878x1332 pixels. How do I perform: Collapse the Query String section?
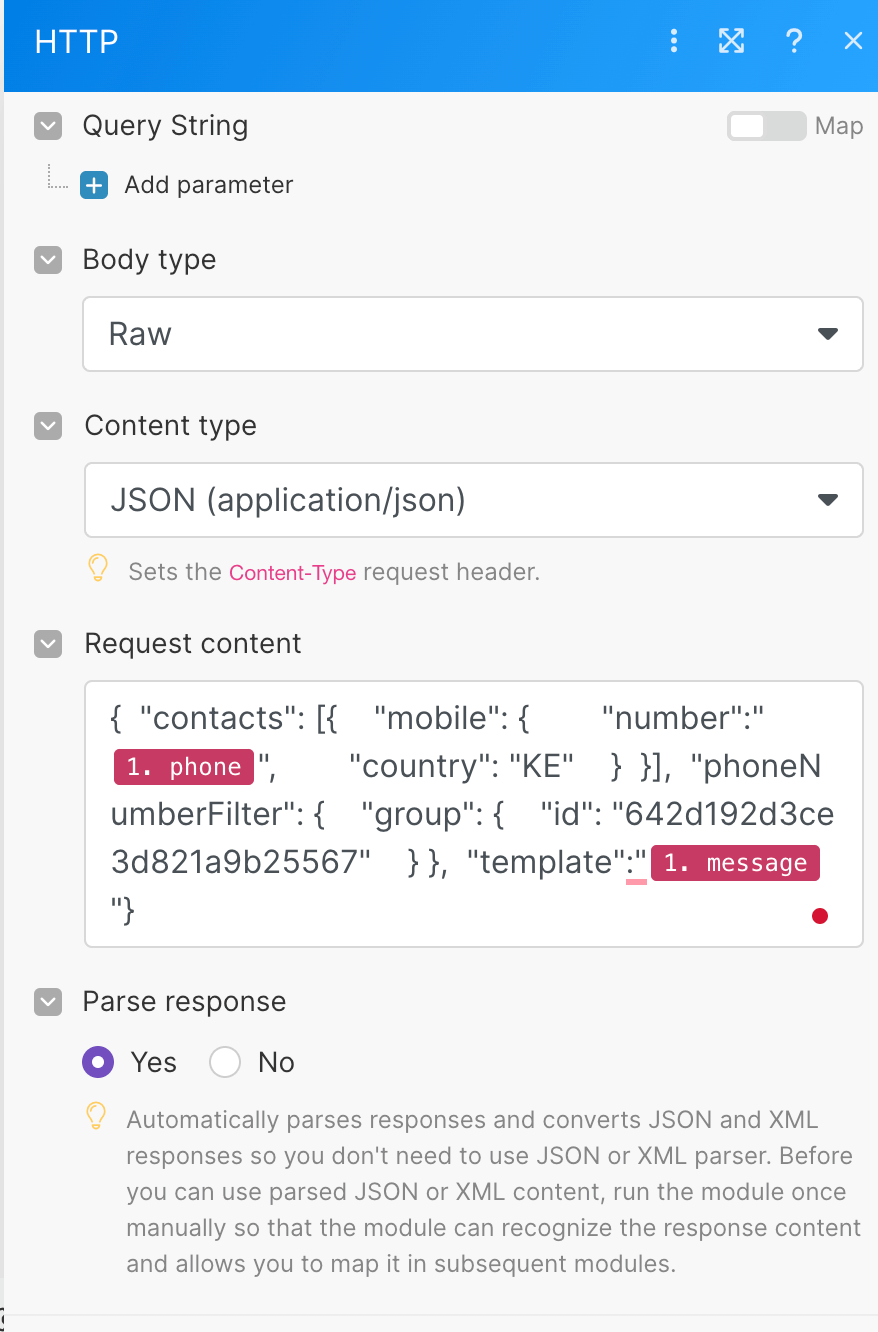click(48, 126)
